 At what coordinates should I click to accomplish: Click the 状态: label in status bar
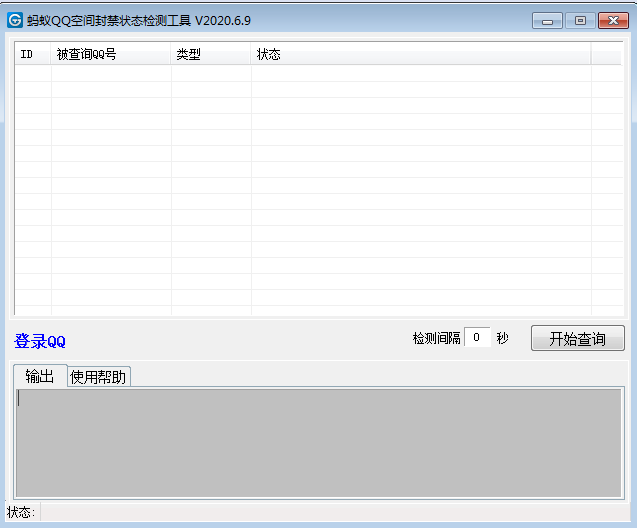[x=21, y=512]
